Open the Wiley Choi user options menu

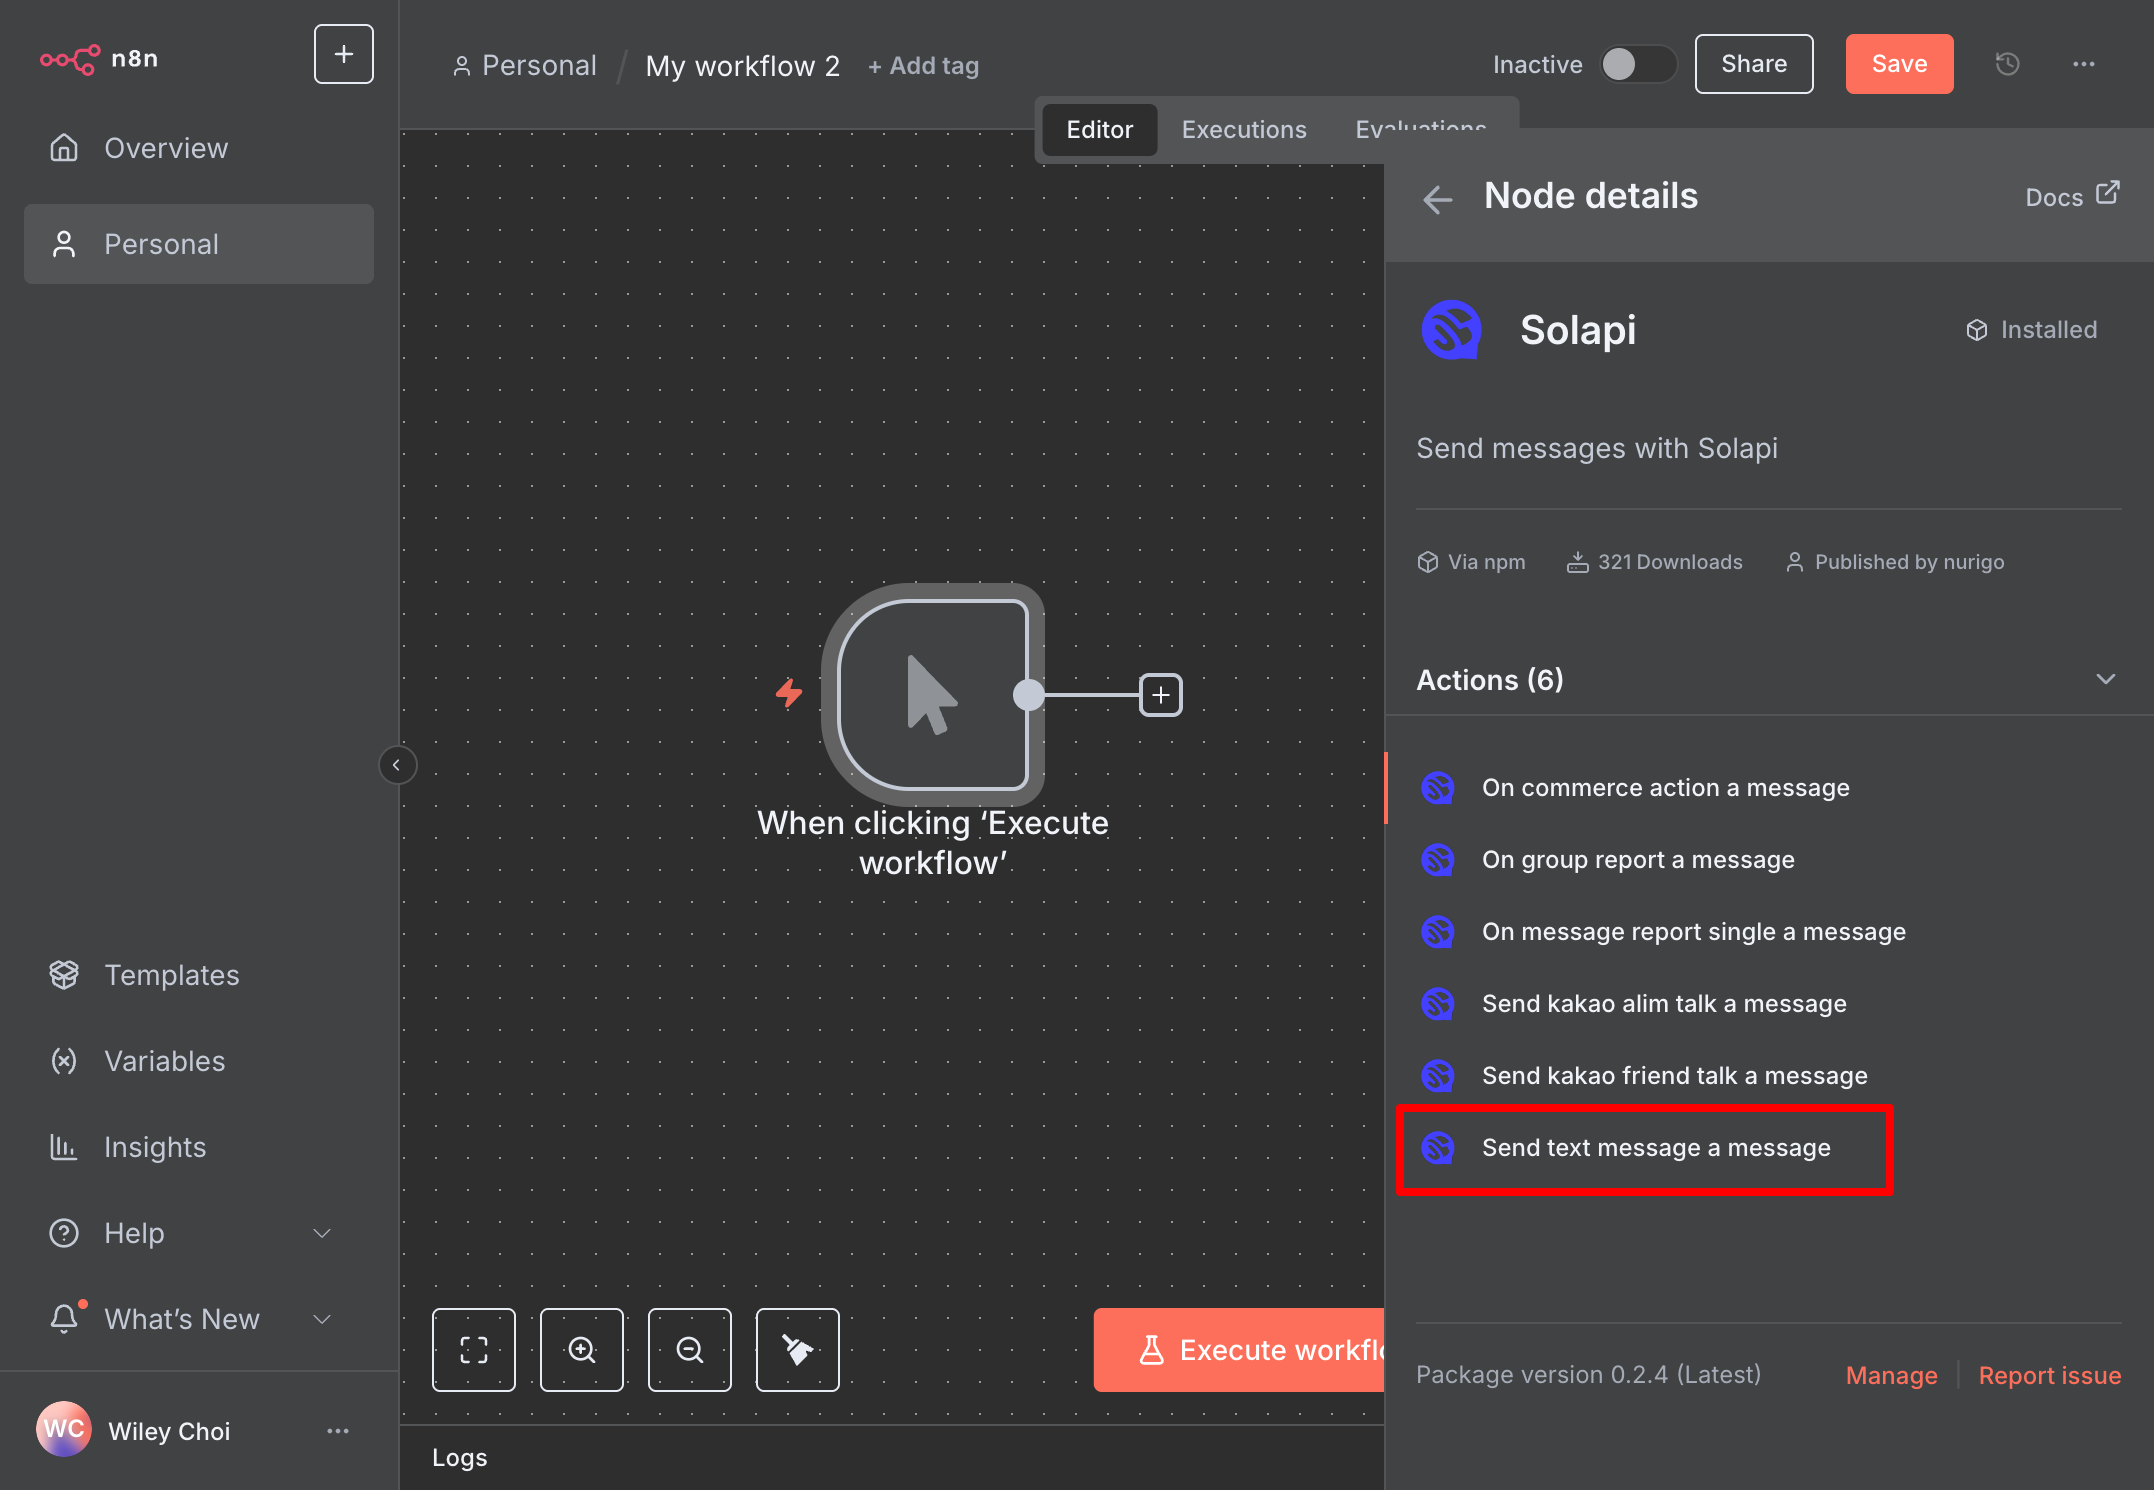[338, 1431]
